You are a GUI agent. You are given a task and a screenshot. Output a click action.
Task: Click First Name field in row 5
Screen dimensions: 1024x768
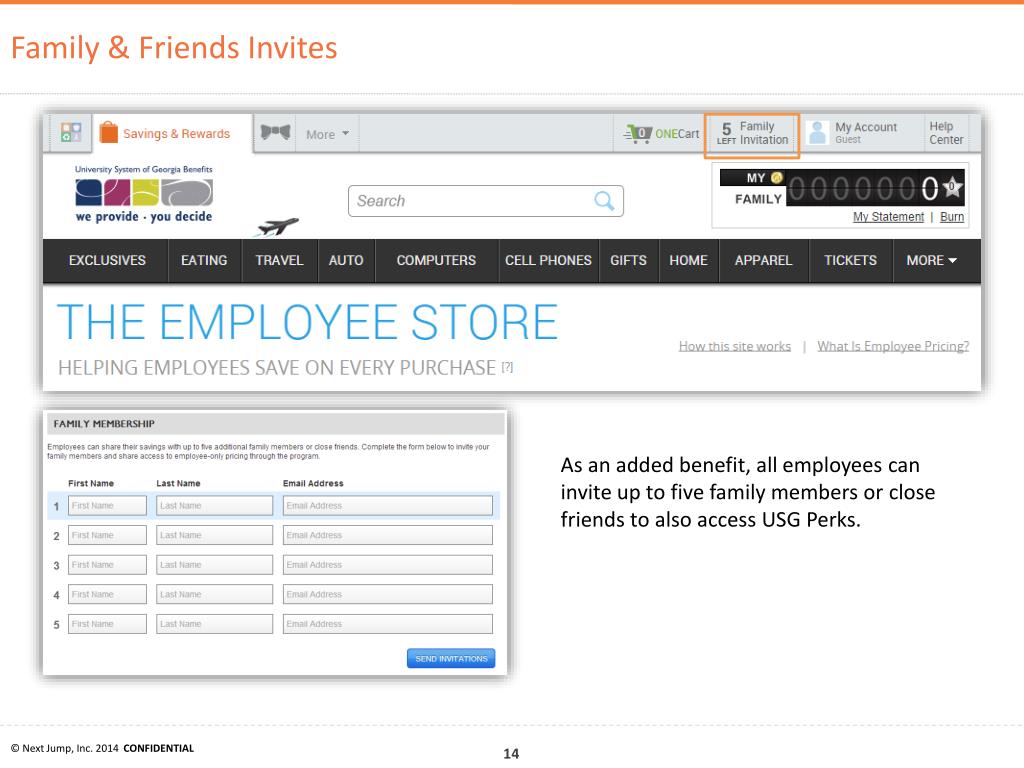pos(107,624)
